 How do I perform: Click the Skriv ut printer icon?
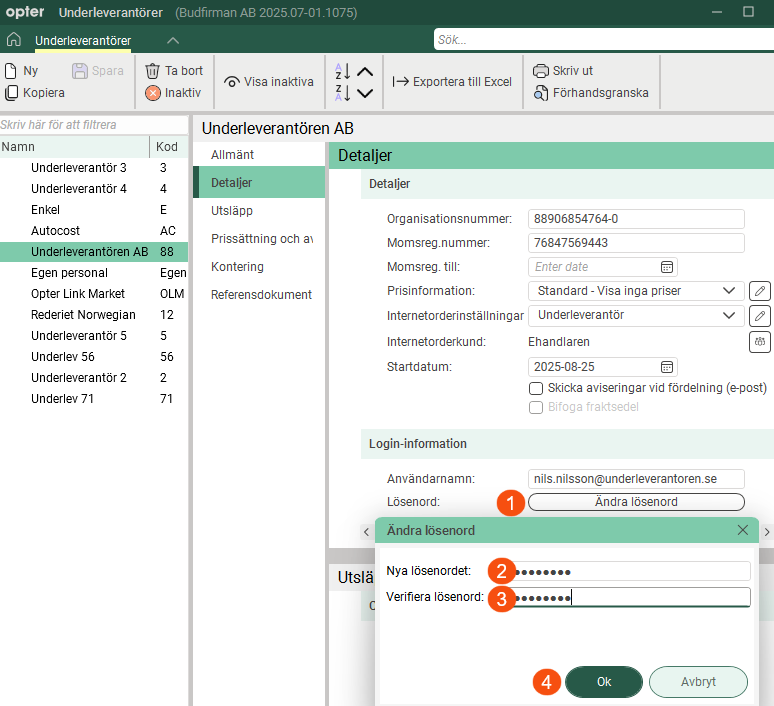541,71
